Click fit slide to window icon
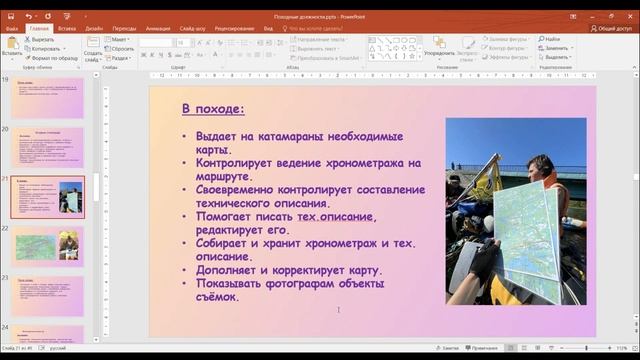This screenshot has height=360, width=640. coord(635,348)
